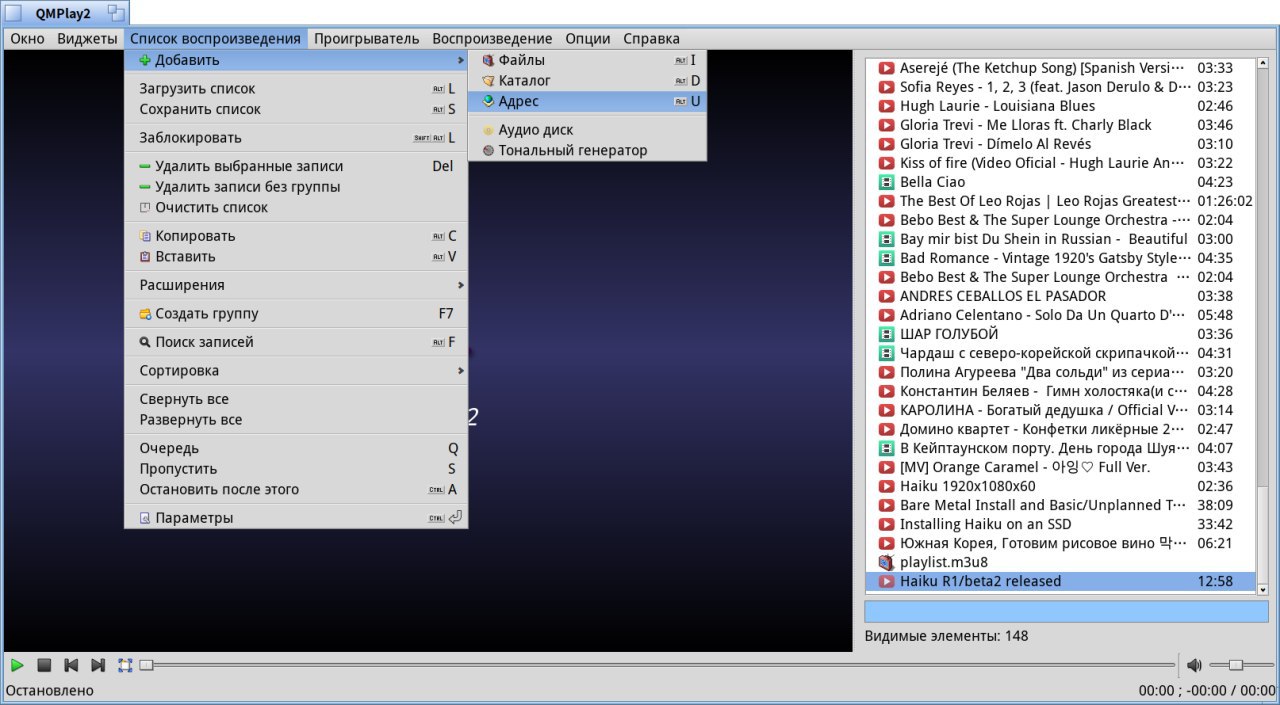Image resolution: width=1280 pixels, height=705 pixels.
Task: Choose Файлы in the add submenu
Action: click(587, 60)
